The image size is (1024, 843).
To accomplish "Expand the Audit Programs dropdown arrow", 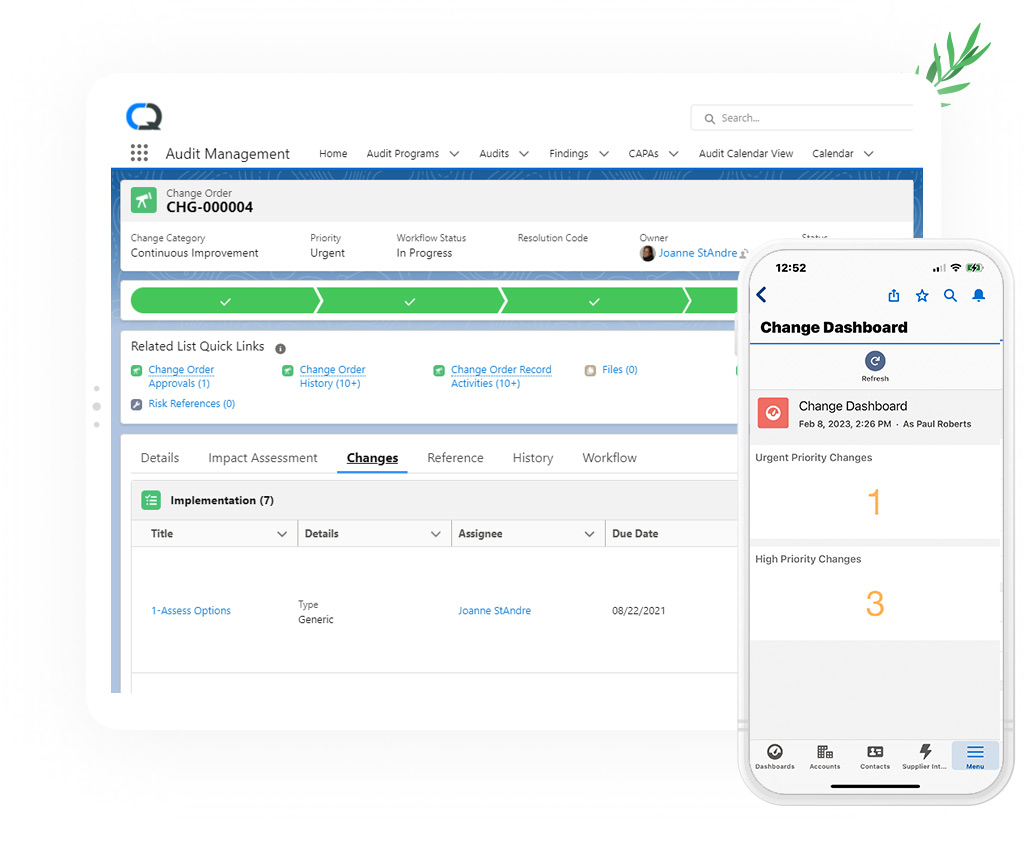I will (454, 154).
